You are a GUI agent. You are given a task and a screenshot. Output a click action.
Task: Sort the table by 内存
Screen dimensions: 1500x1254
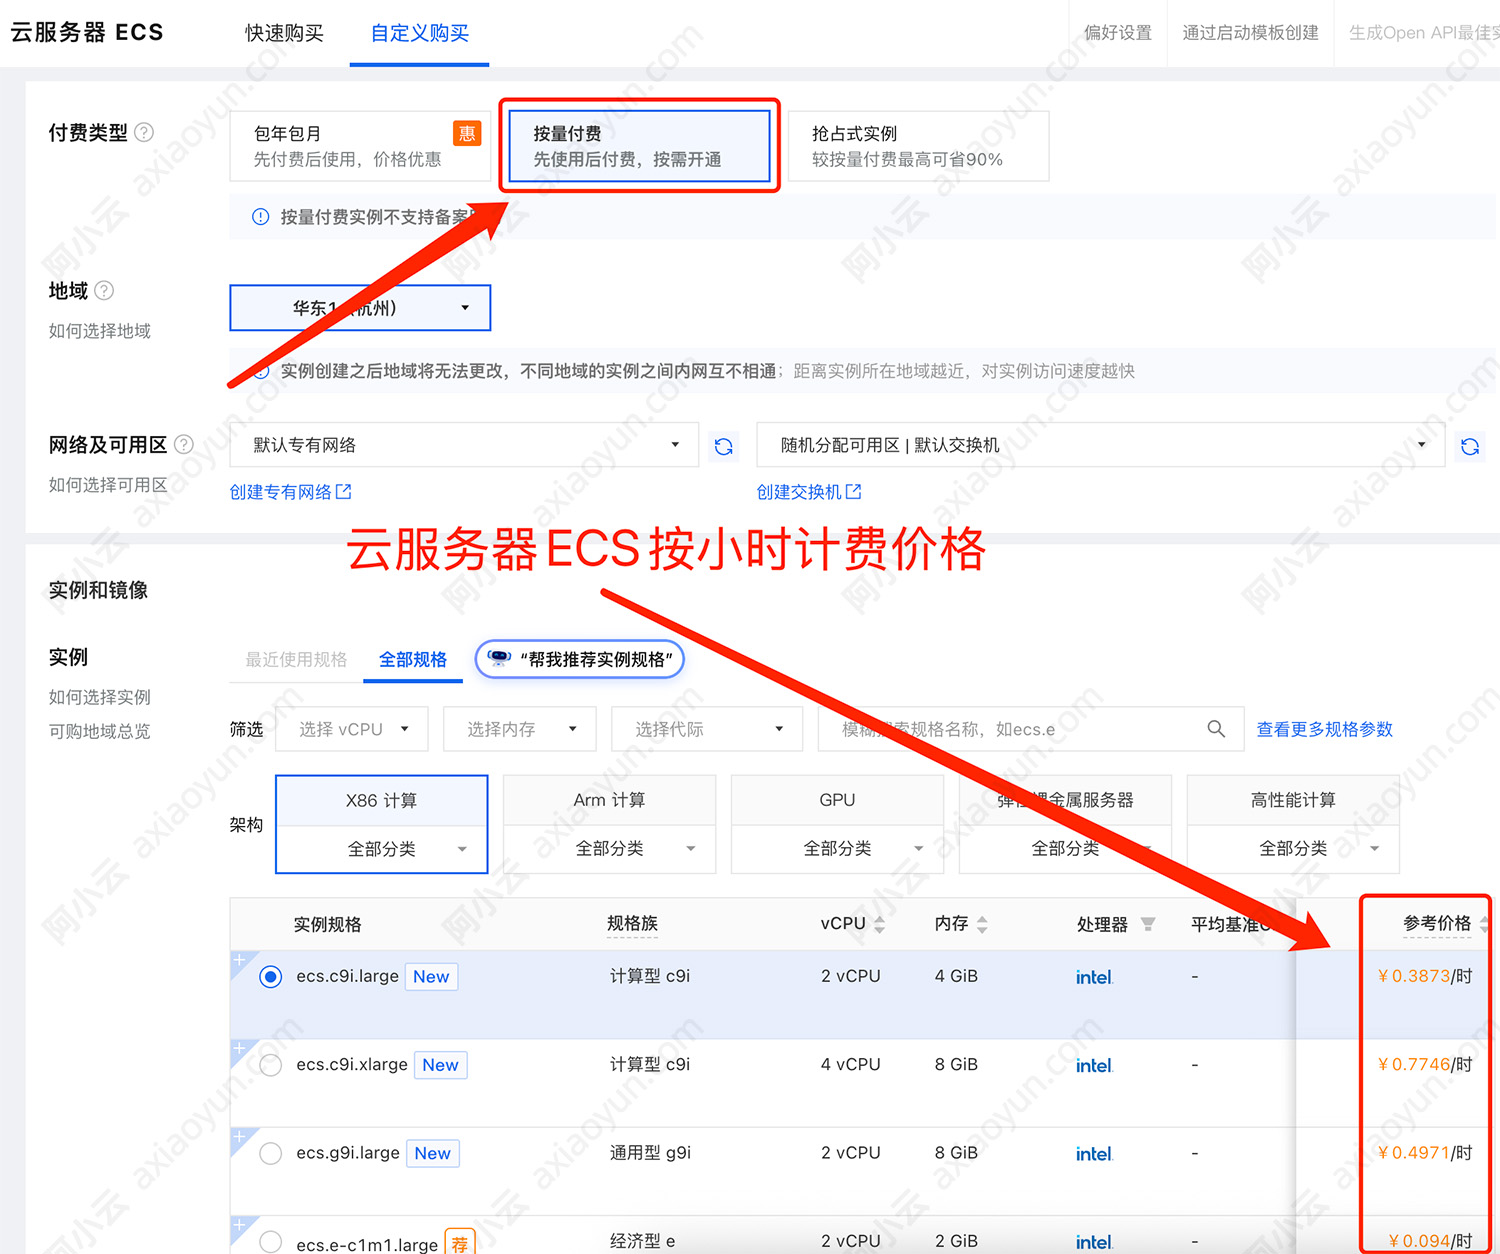pos(982,924)
